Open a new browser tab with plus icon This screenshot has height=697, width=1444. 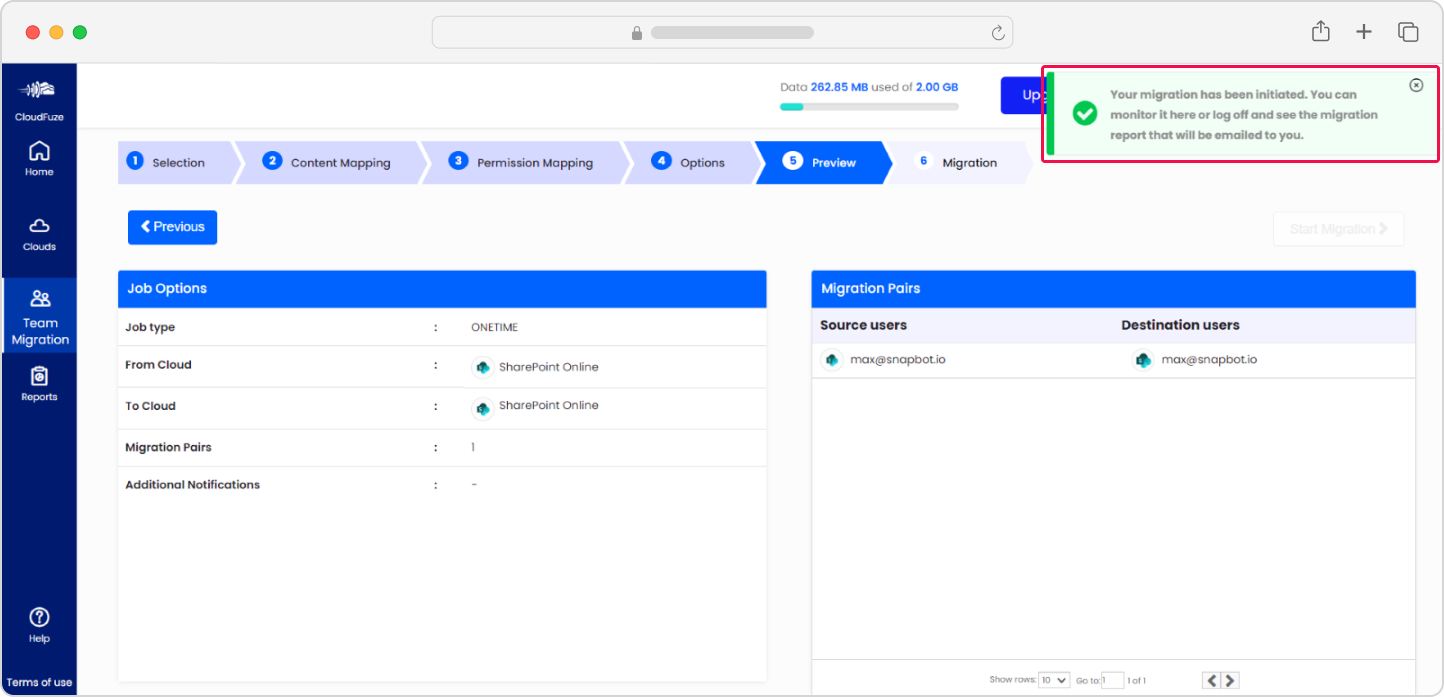pyautogui.click(x=1364, y=32)
